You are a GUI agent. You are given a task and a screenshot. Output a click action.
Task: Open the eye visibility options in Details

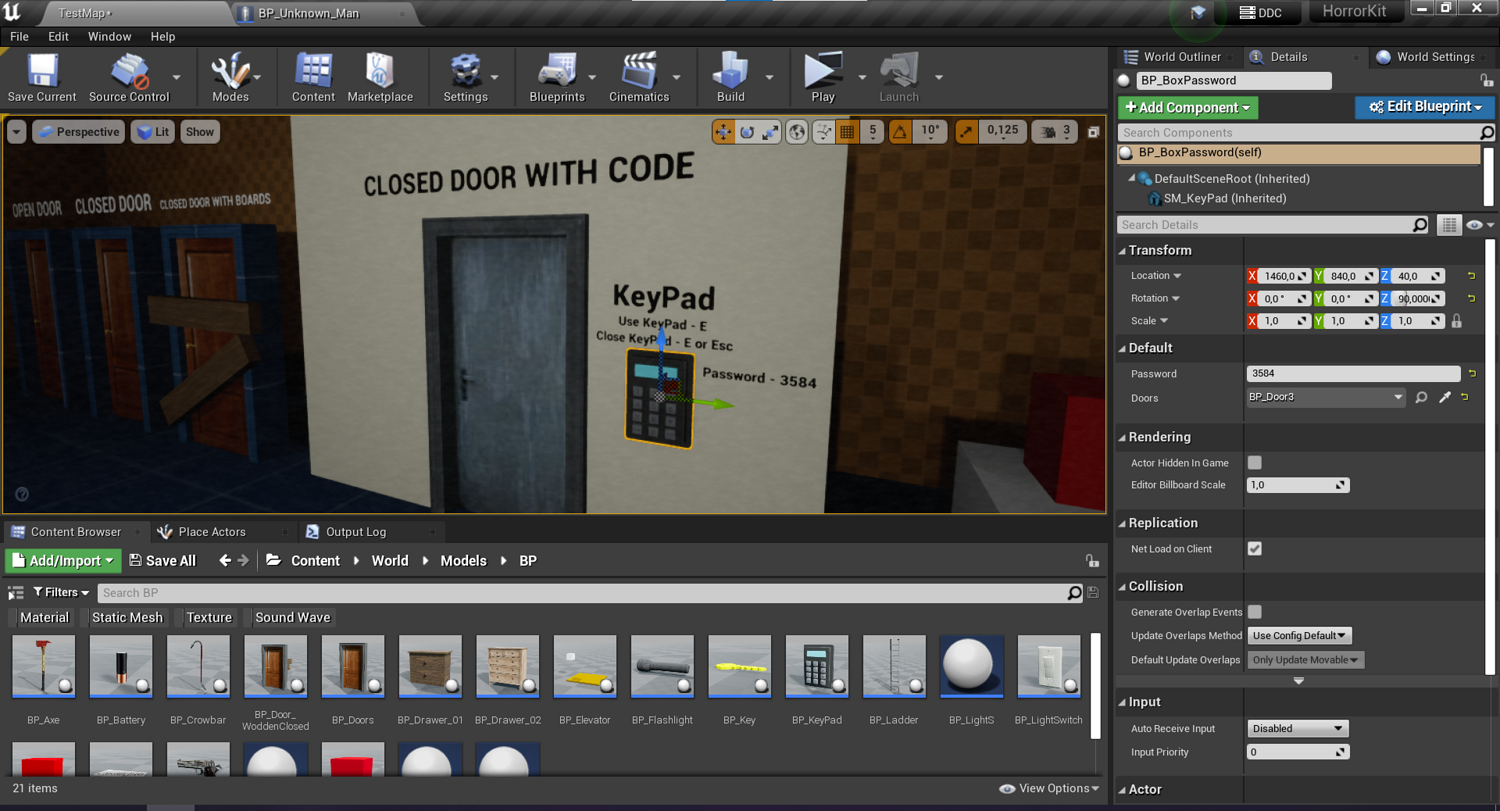pyautogui.click(x=1479, y=225)
